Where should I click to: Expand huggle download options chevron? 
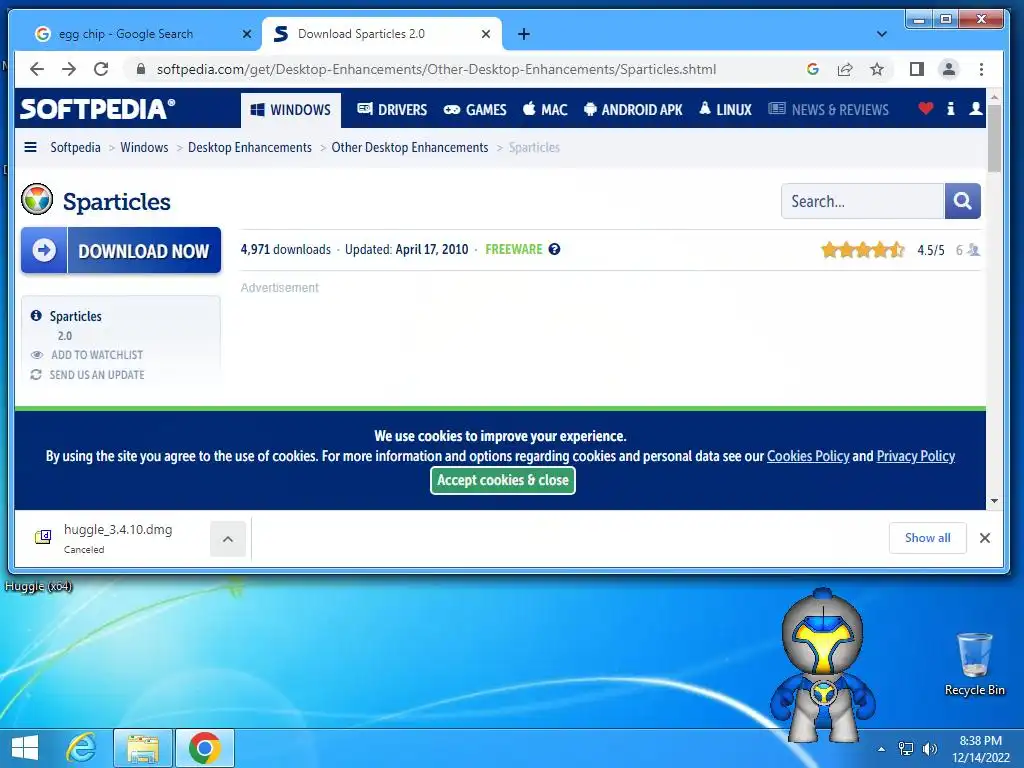[228, 539]
